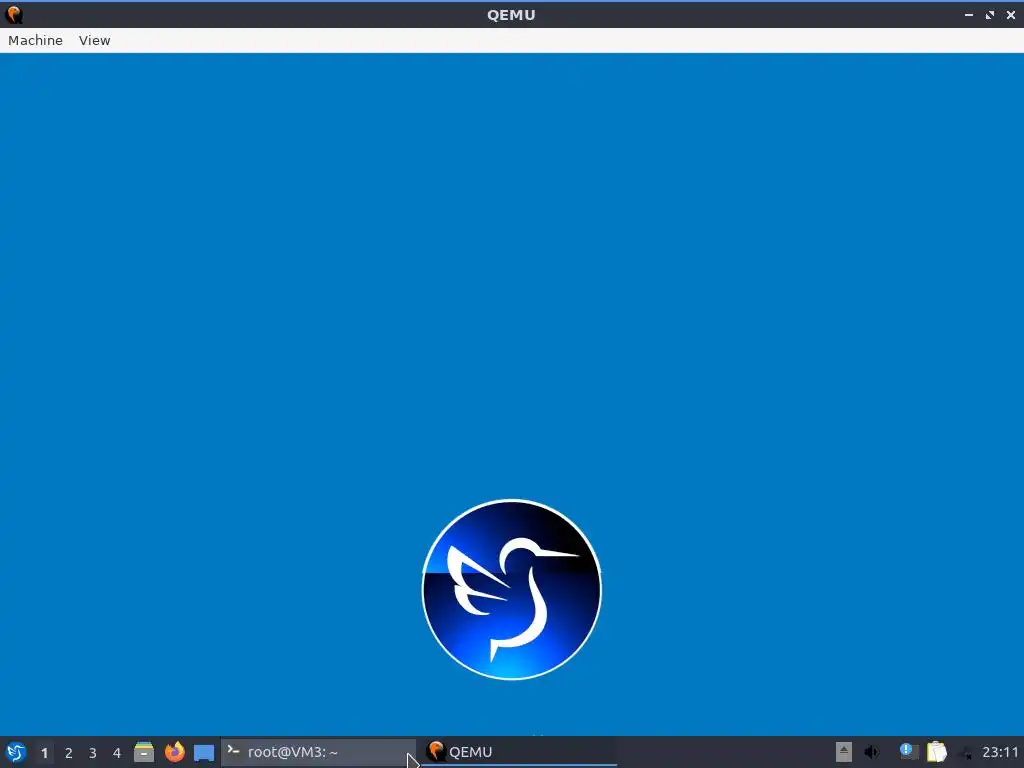Screen dimensions: 1024x768
Task: Launch Firefox from the panel
Action: point(174,752)
